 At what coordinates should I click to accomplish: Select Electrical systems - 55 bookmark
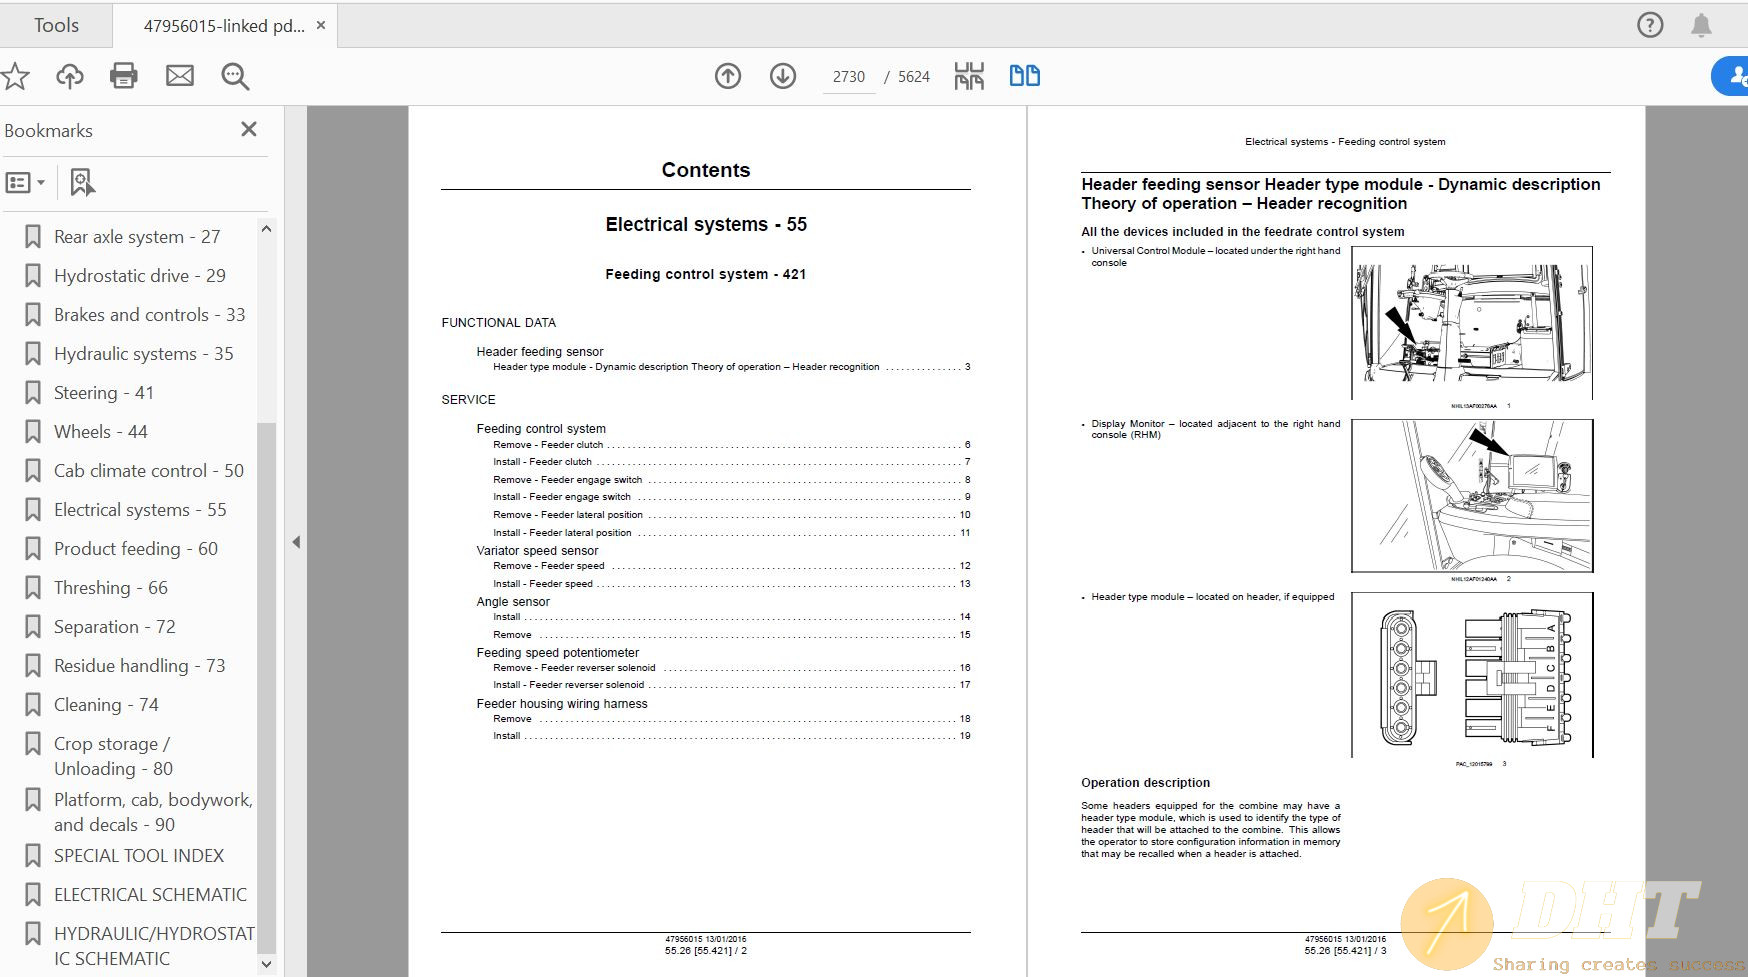[x=140, y=510]
